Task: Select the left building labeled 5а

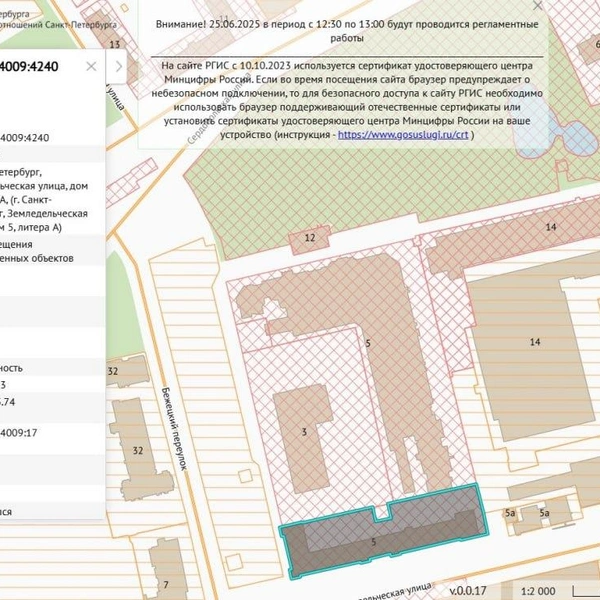Action: pyautogui.click(x=510, y=513)
